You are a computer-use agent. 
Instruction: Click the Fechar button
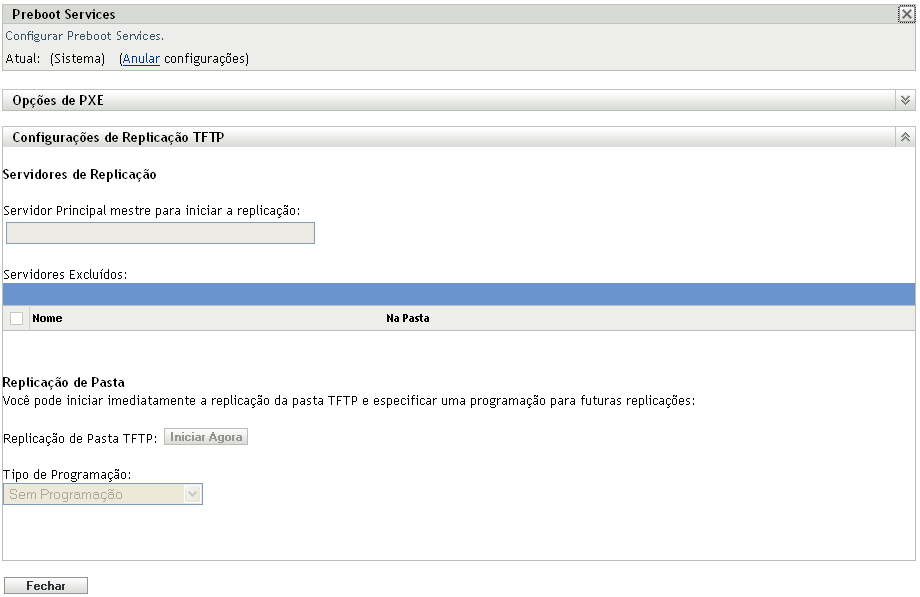point(45,585)
